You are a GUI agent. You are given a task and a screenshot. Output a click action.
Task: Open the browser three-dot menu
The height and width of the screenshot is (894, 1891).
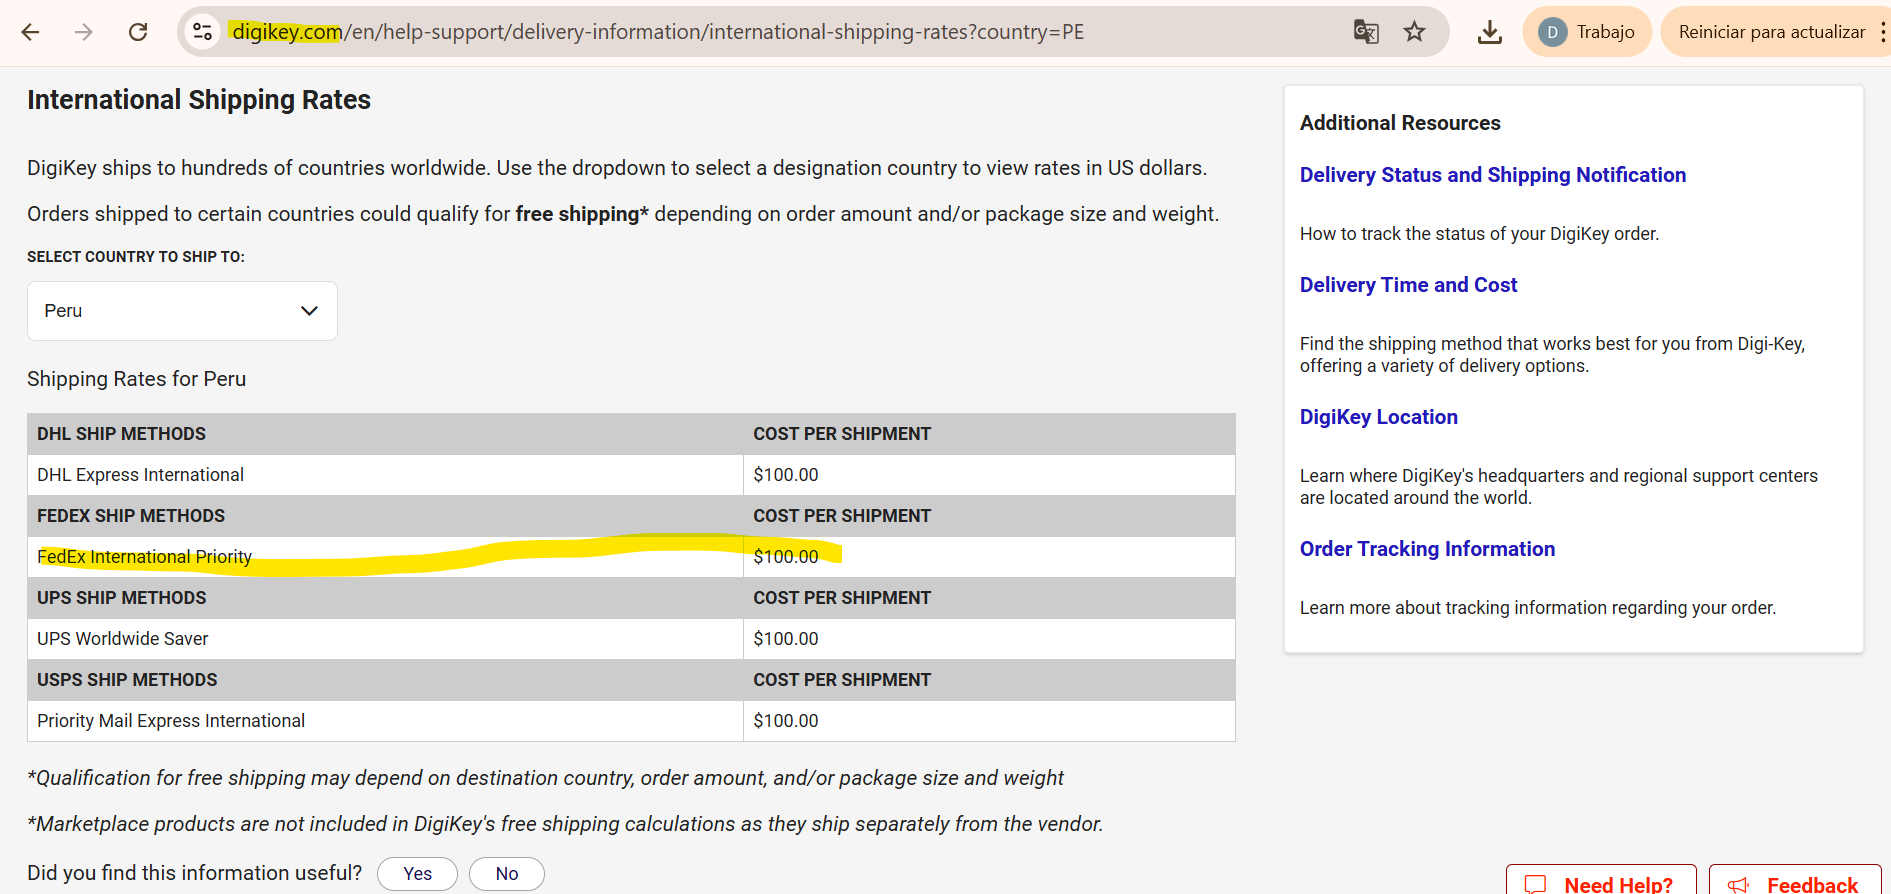point(1883,32)
